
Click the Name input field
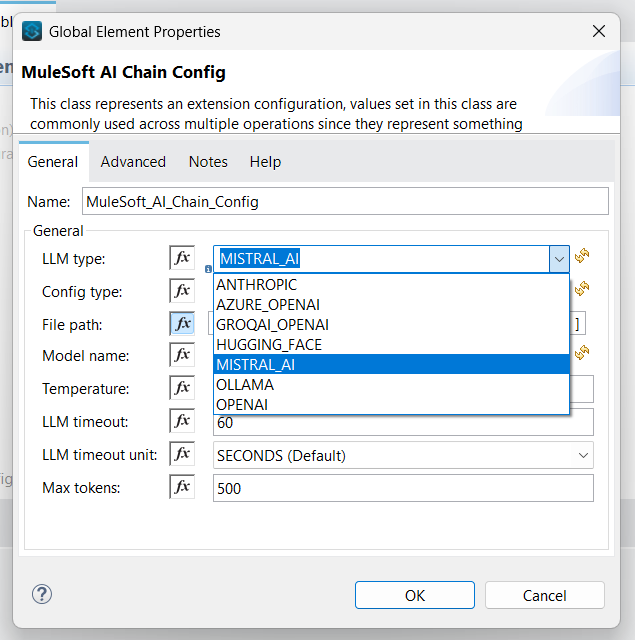345,201
